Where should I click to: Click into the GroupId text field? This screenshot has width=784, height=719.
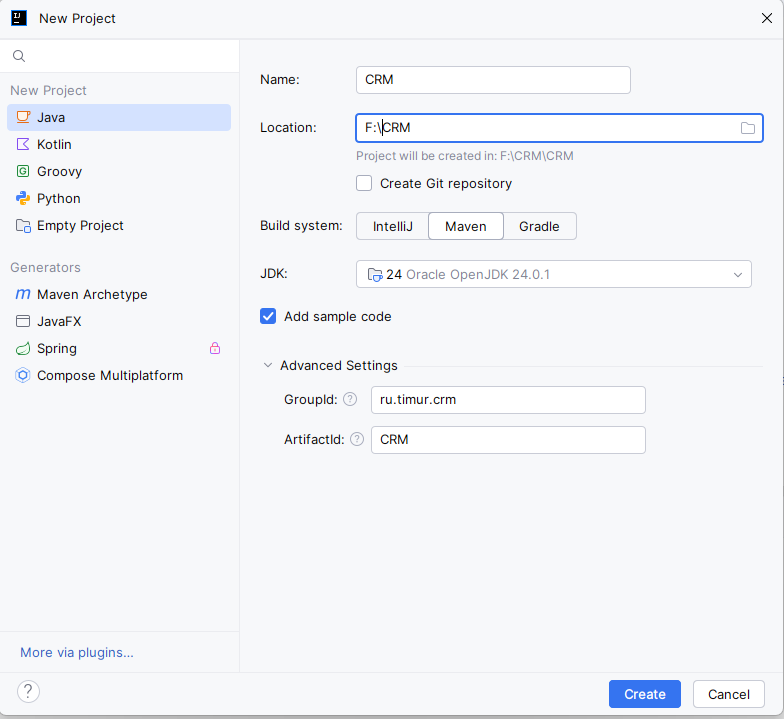point(507,400)
